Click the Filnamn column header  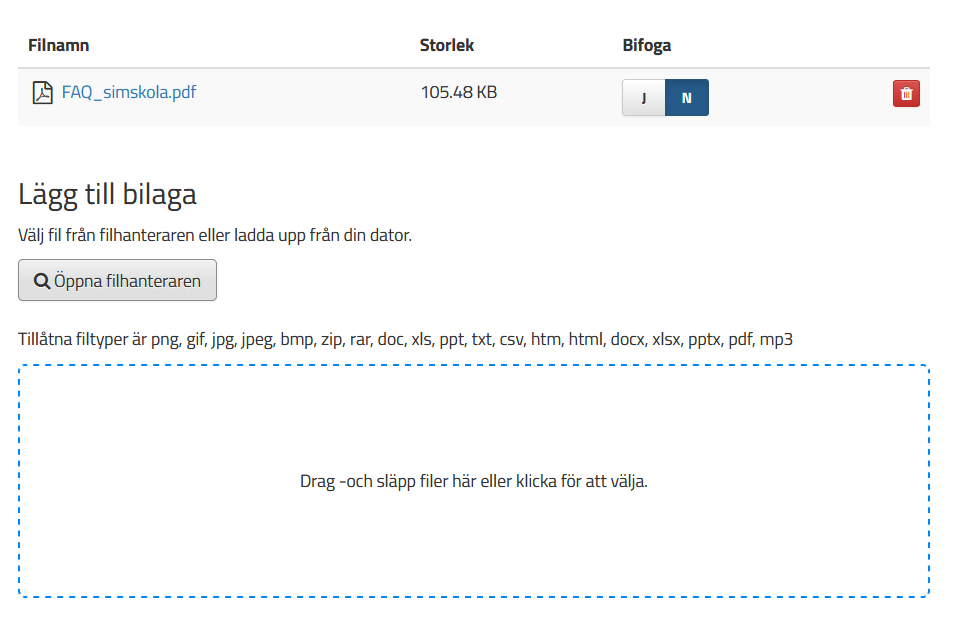point(58,45)
